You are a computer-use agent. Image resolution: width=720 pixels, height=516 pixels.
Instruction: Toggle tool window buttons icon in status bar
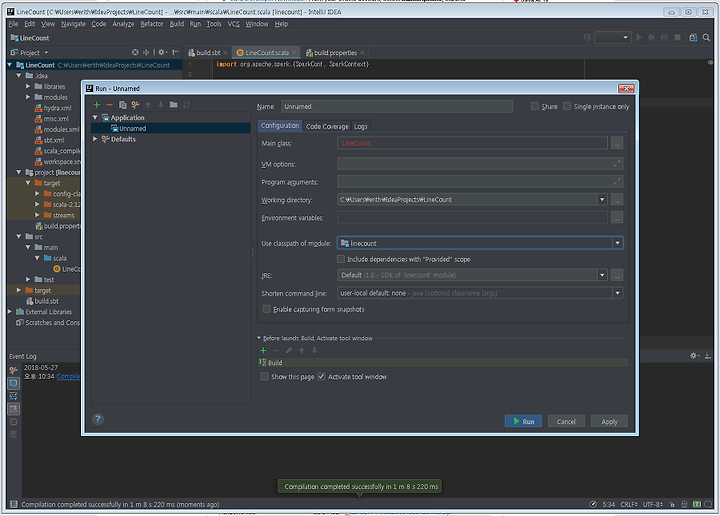pos(14,504)
